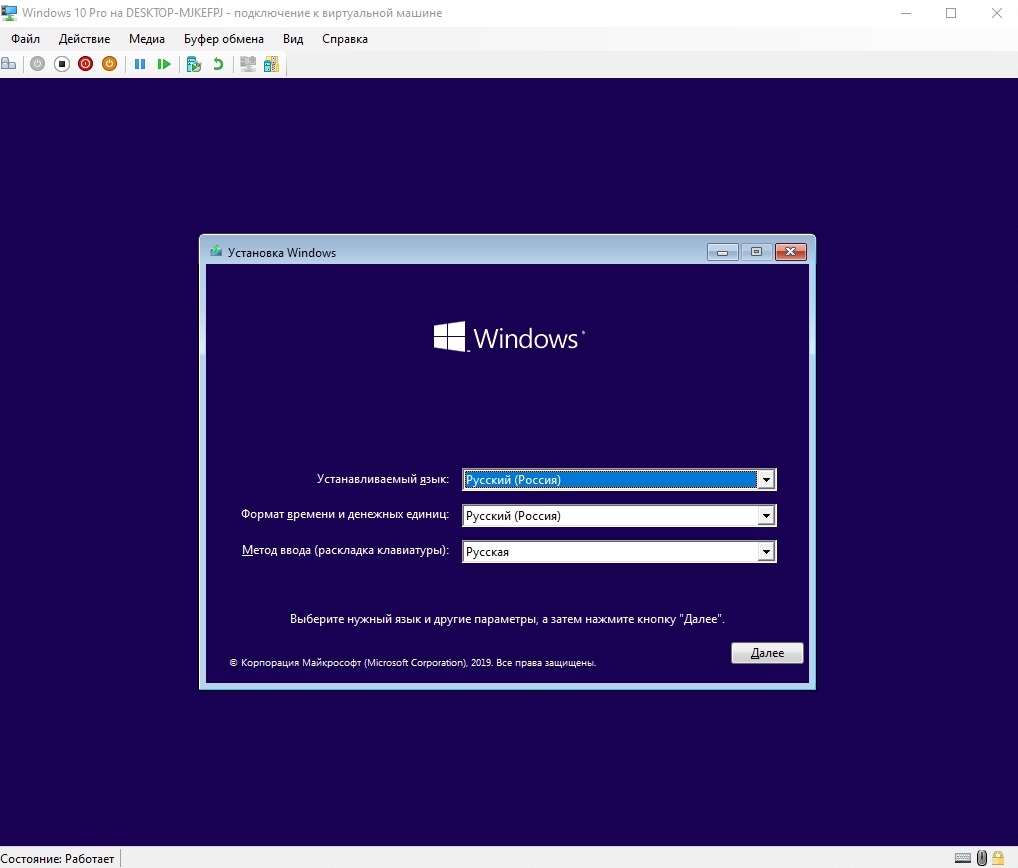
Task: Pause the virtual machine
Action: pos(140,64)
